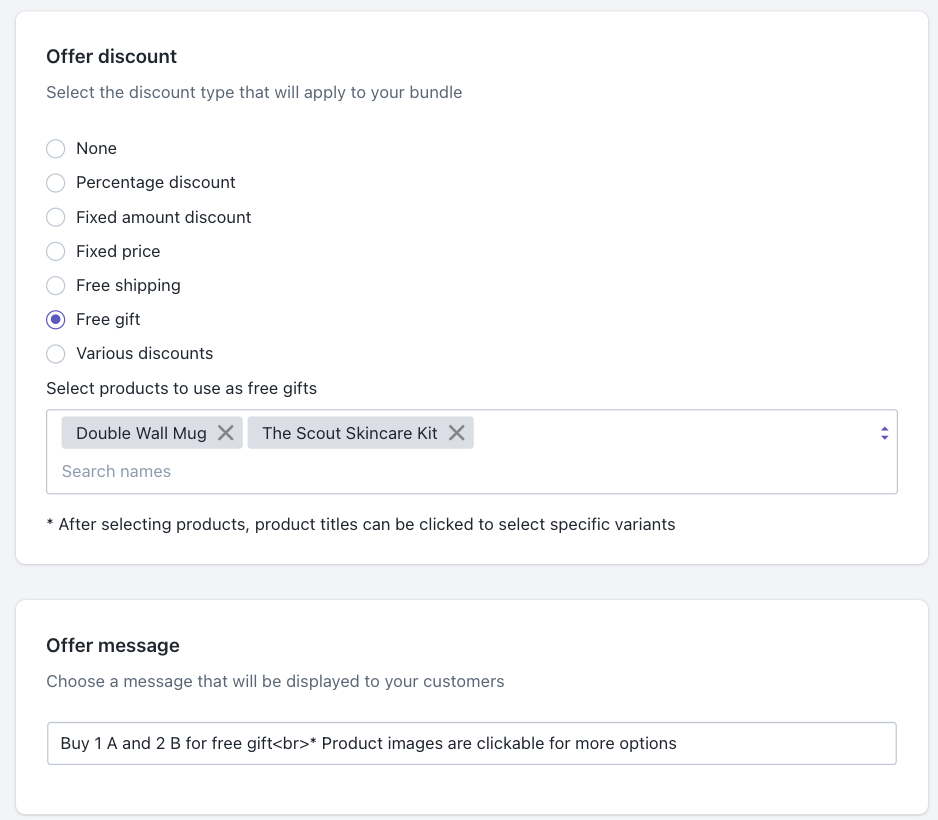Enable the Free shipping discount option

click(56, 286)
